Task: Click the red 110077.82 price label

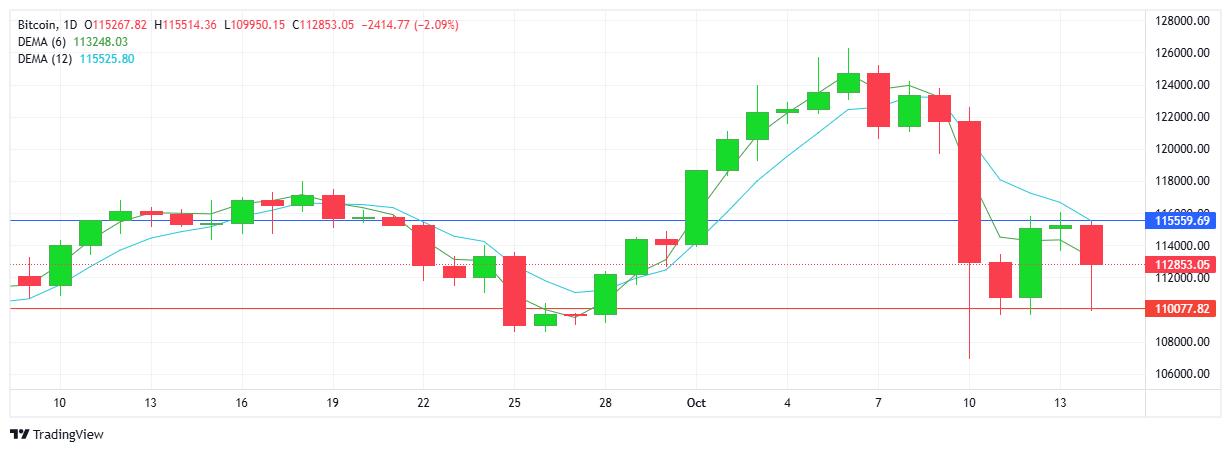Action: pyautogui.click(x=1183, y=310)
